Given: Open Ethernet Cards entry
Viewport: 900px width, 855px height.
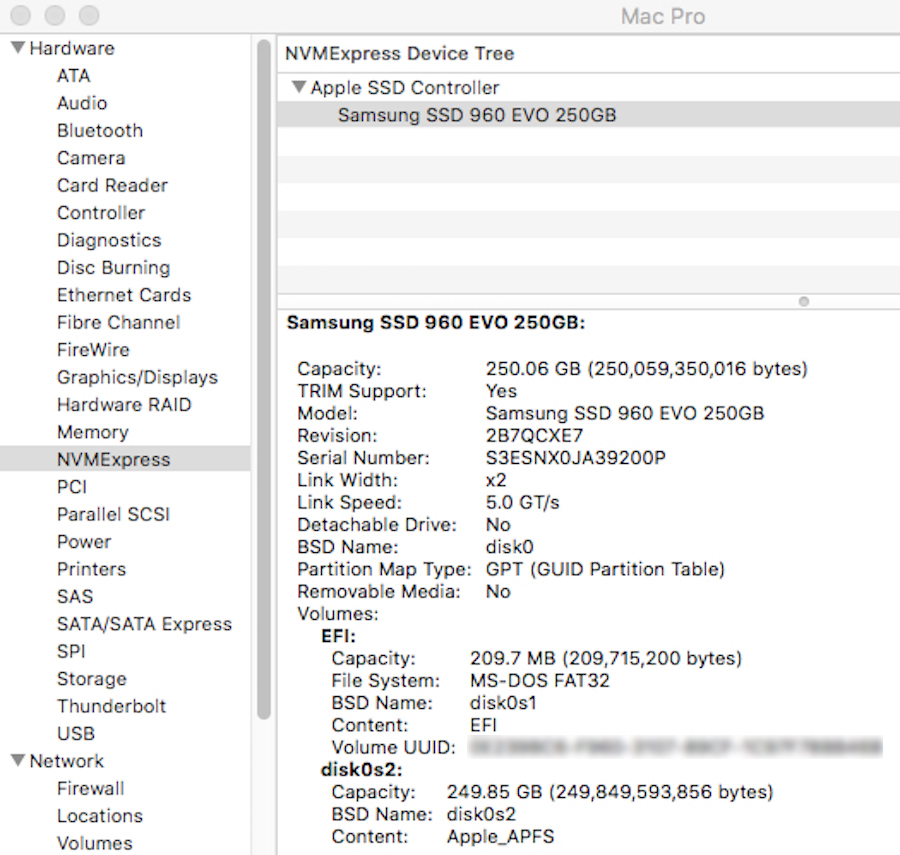Looking at the screenshot, I should [124, 295].
